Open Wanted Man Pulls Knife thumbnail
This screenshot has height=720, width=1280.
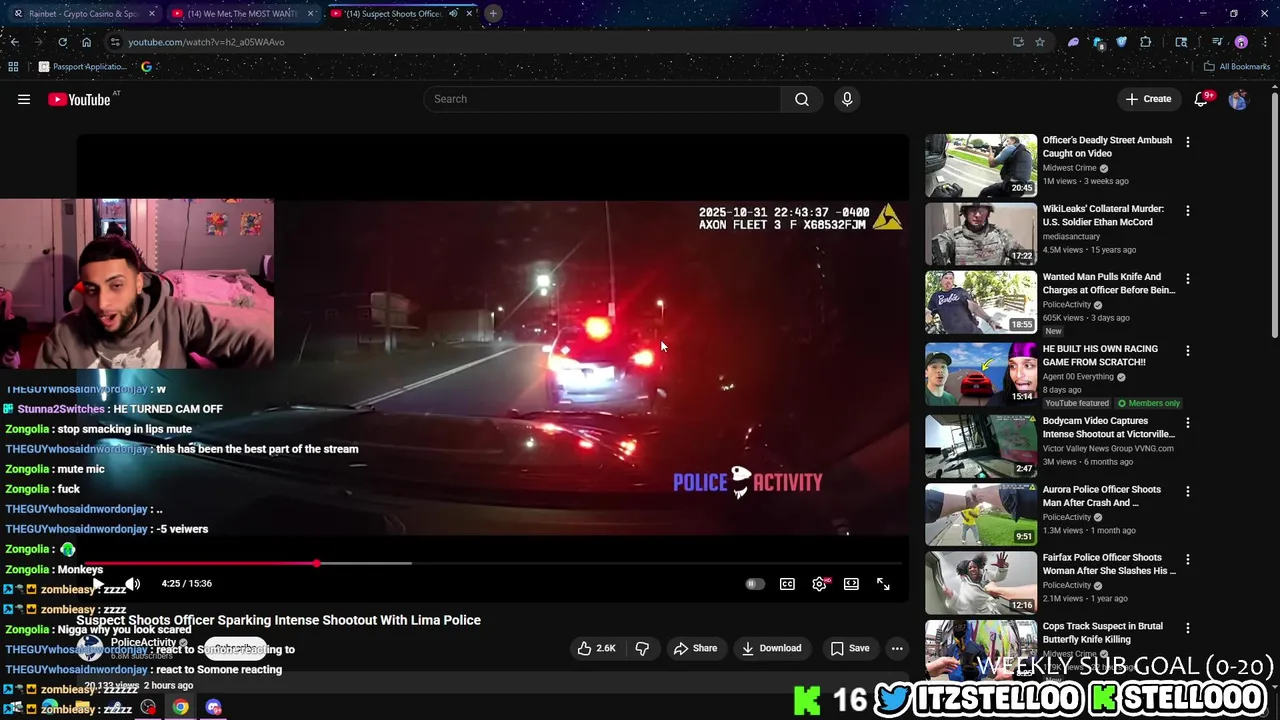[981, 302]
